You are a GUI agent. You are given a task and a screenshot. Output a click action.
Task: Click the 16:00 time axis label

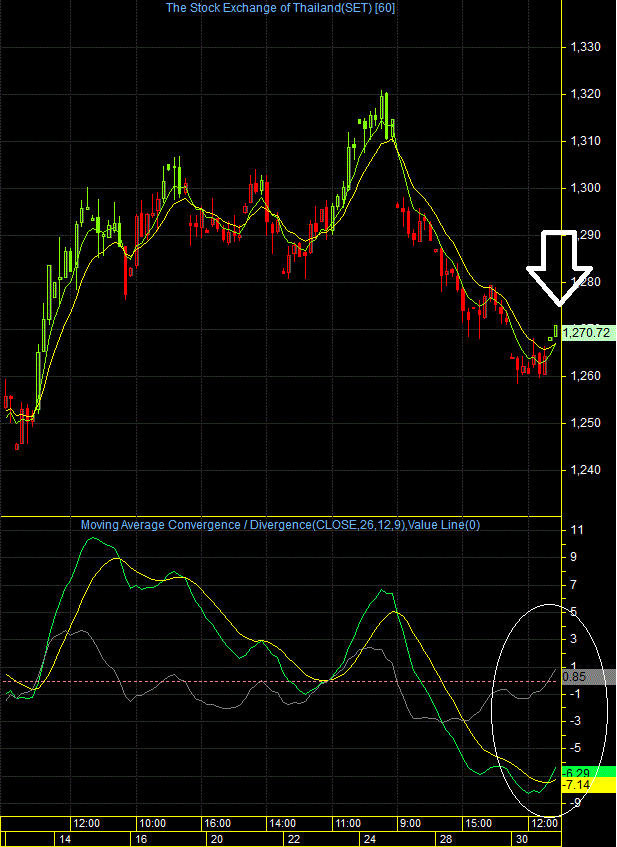point(218,824)
